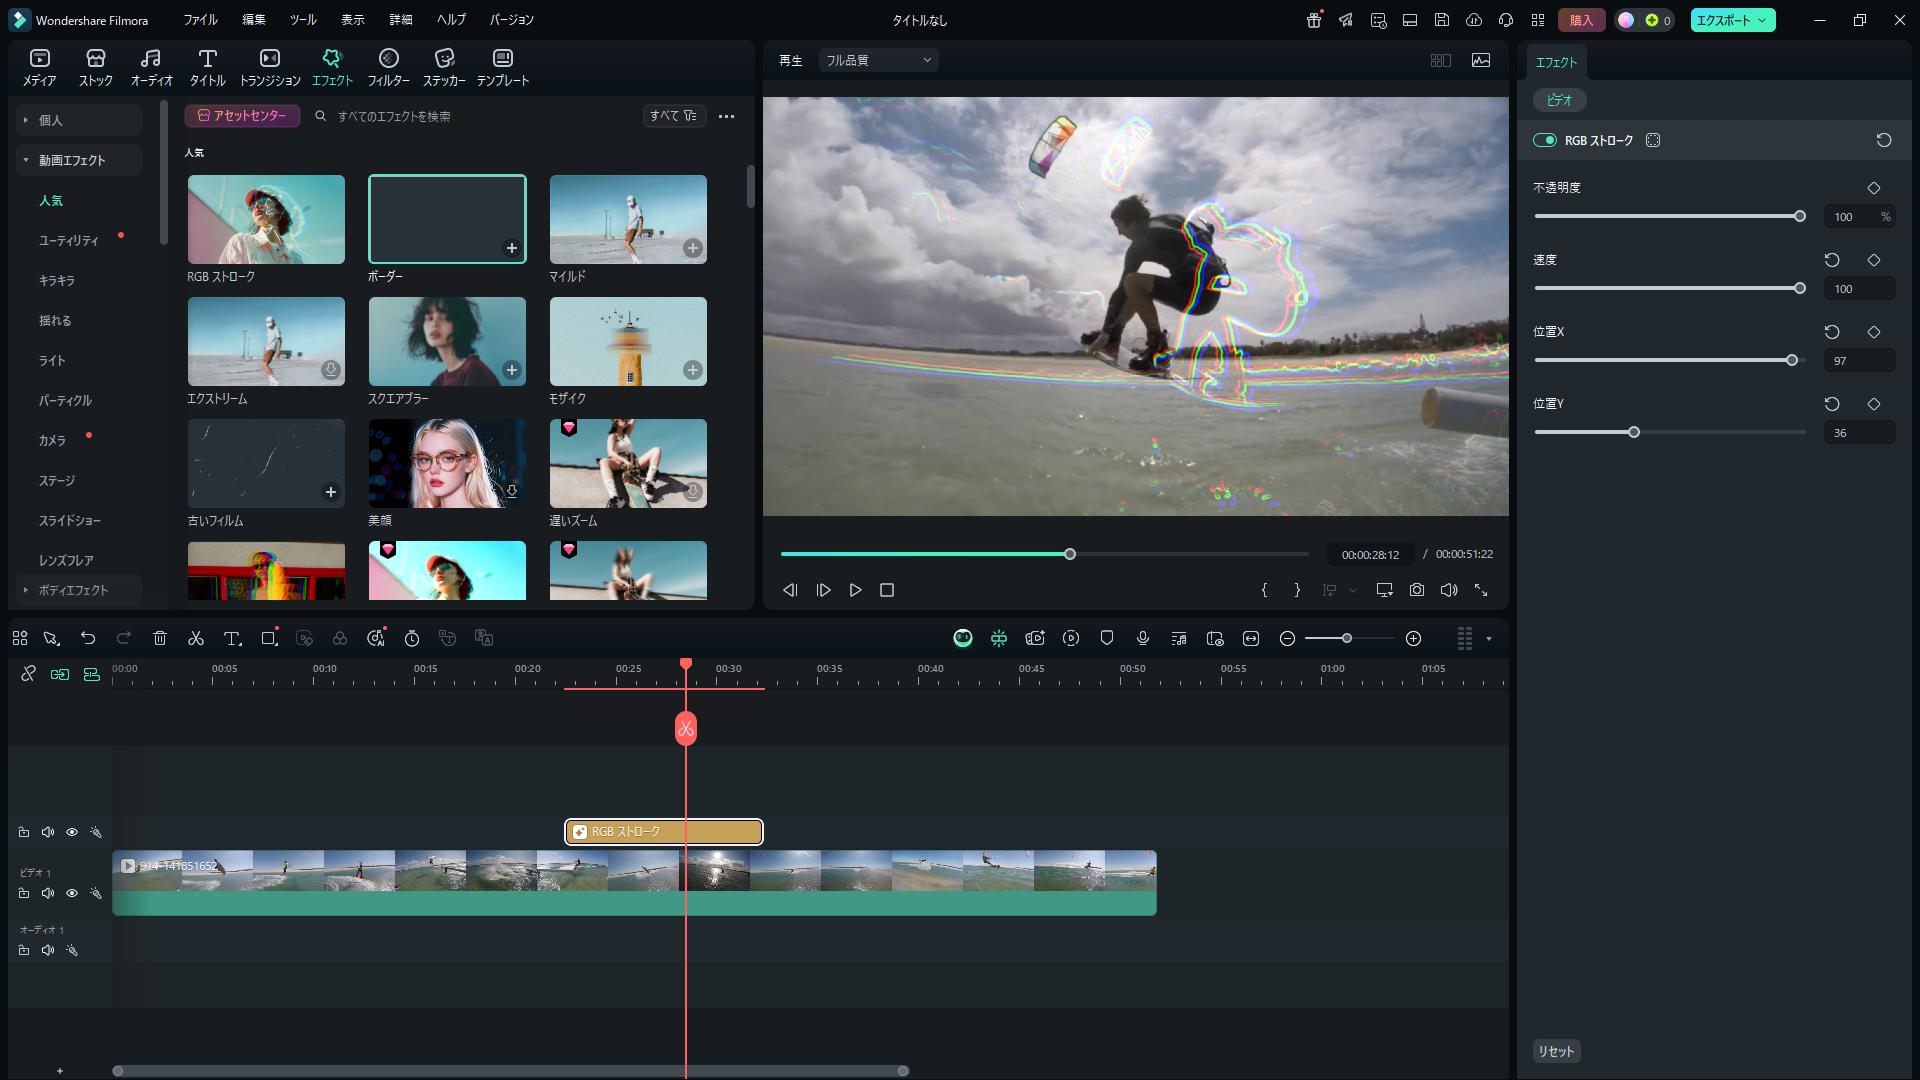Disable the RGB ストローク effect toggle

[x=1546, y=140]
